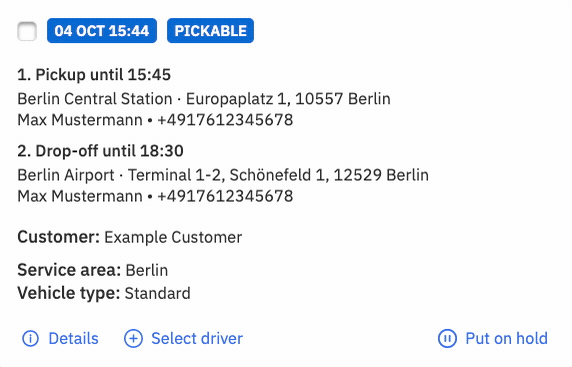
Task: Click the Vehicle type Standard value
Action: [158, 293]
